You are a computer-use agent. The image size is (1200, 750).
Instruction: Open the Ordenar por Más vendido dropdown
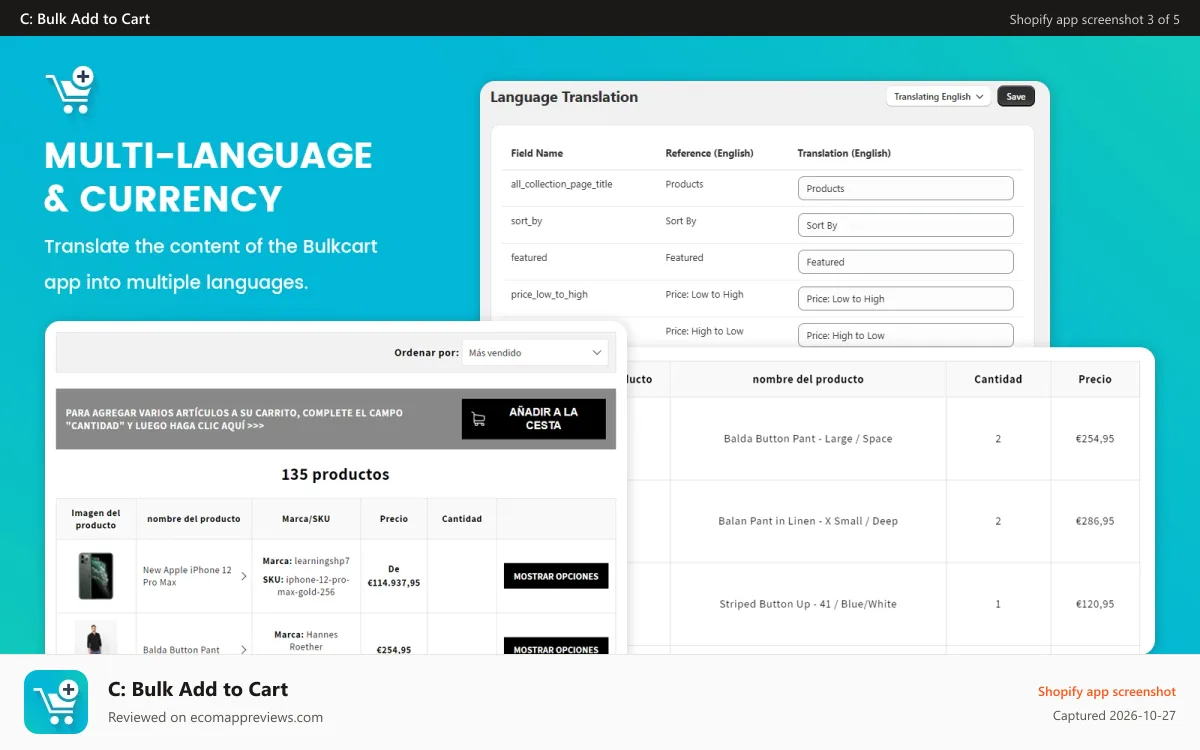click(535, 352)
